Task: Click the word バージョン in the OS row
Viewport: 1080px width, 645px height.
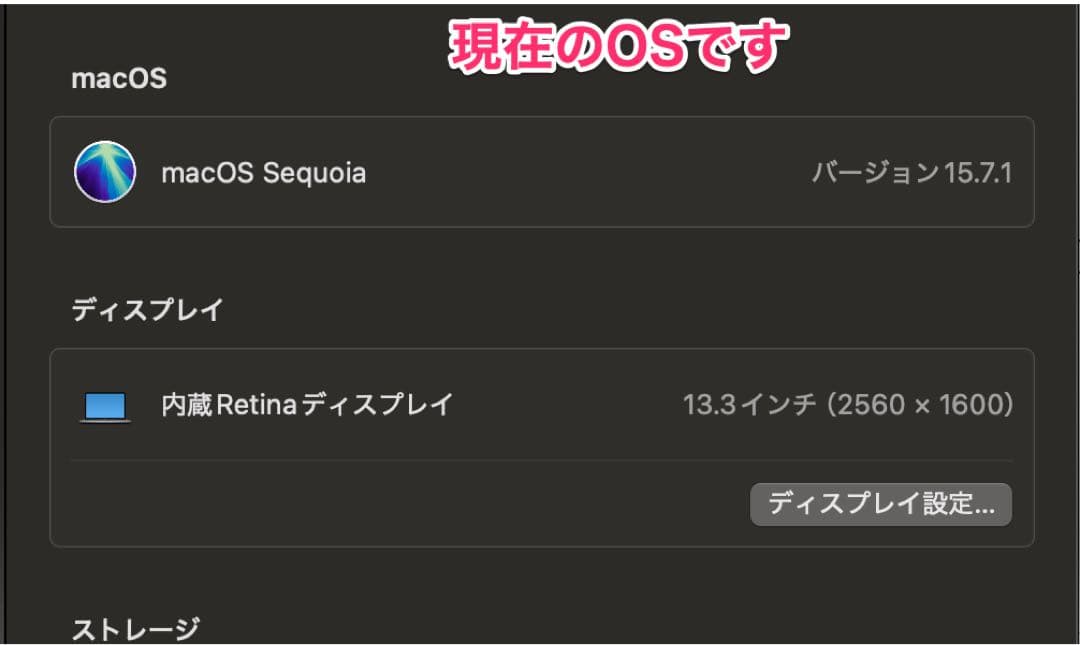Action: (x=875, y=173)
